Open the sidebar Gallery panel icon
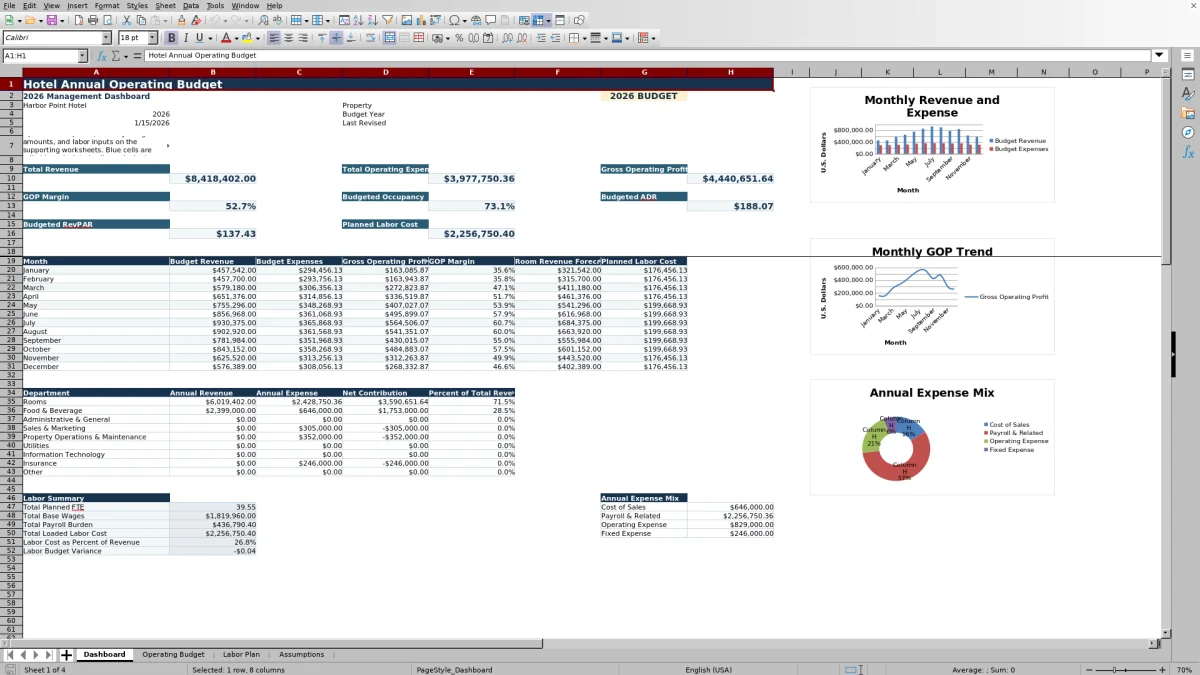Image resolution: width=1200 pixels, height=675 pixels. tap(1188, 113)
